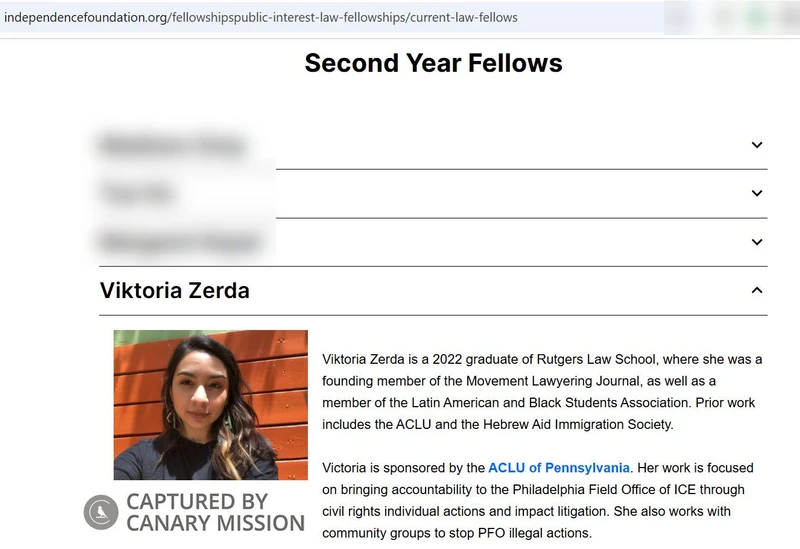Click the Canary Mission bird logo icon
800x549 pixels.
(101, 512)
